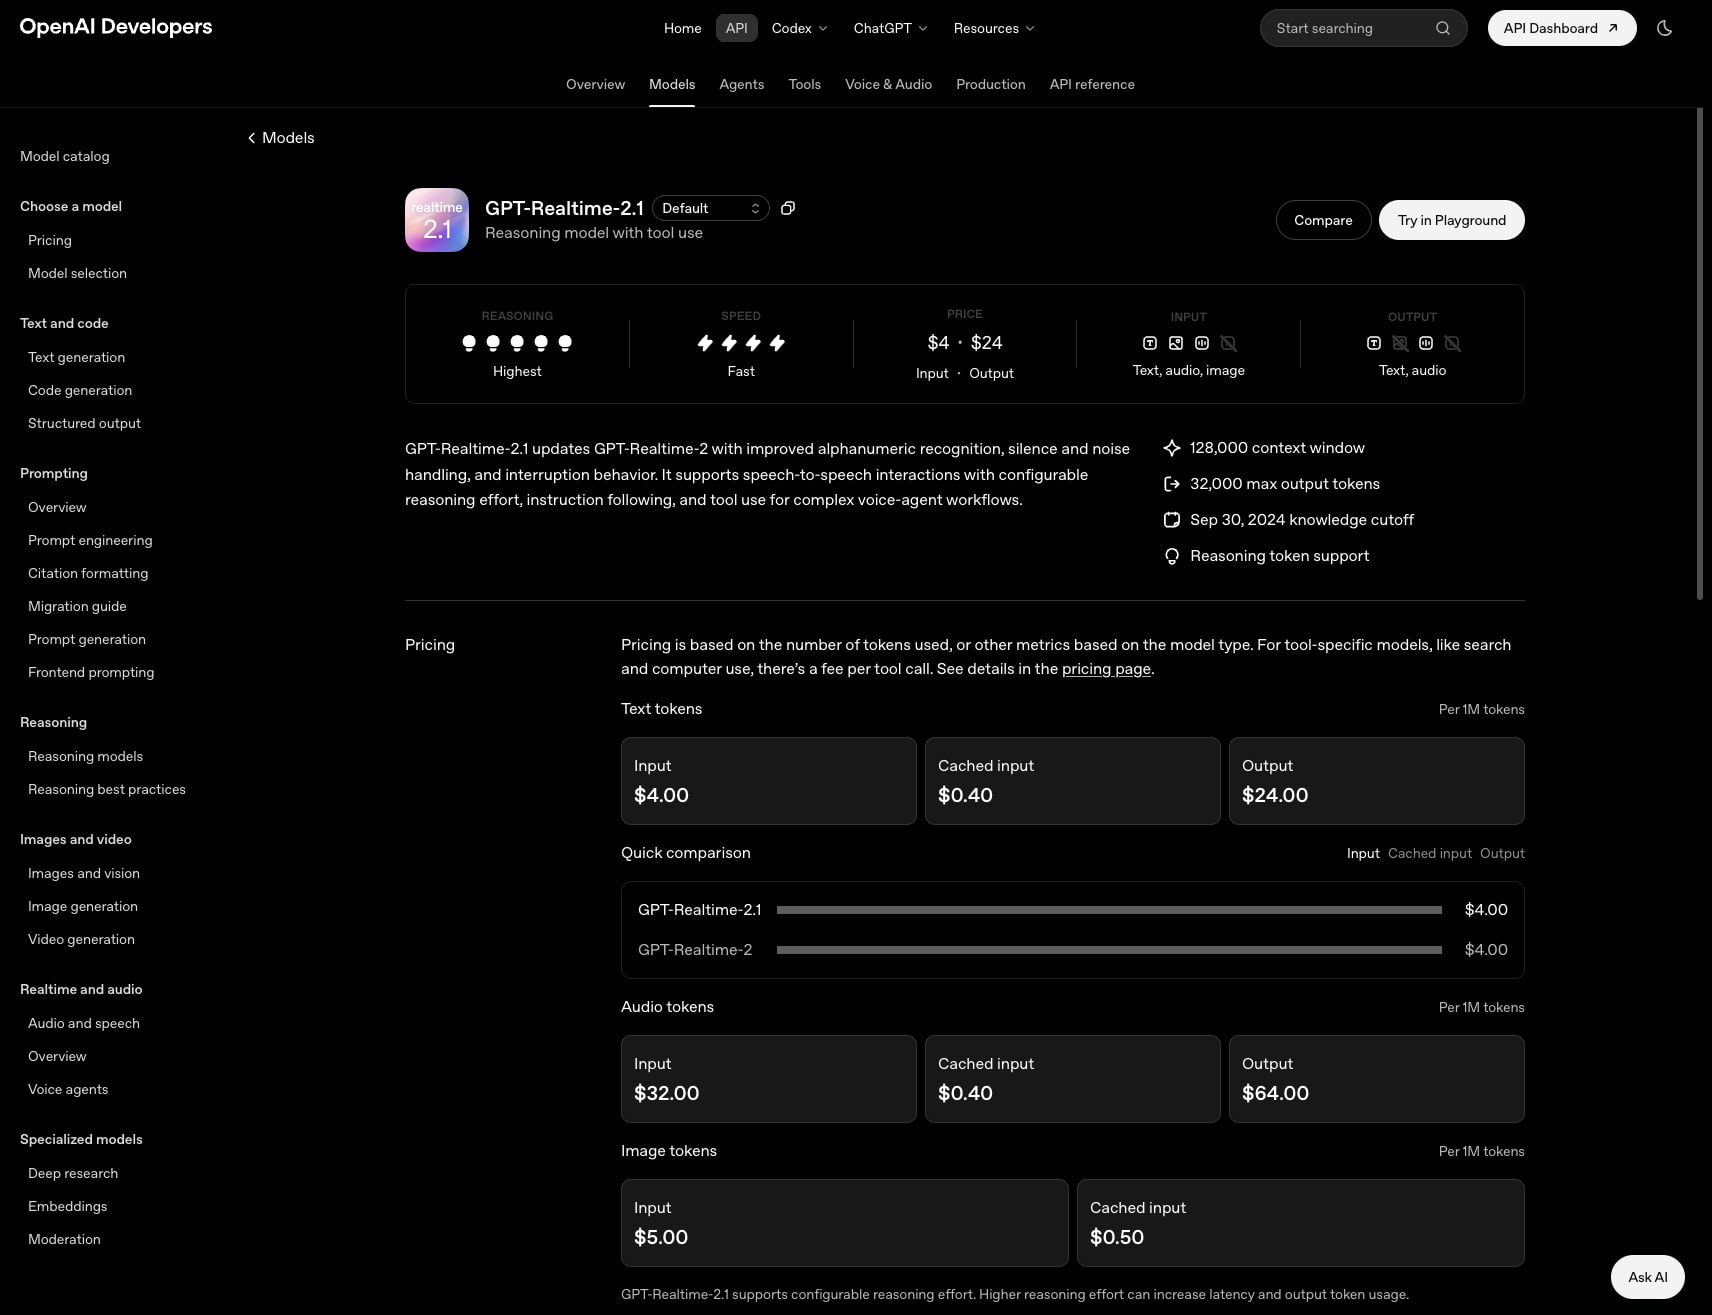Click the GPT-Realtime-2.1 model logo
1712x1315 pixels.
pyautogui.click(x=437, y=220)
